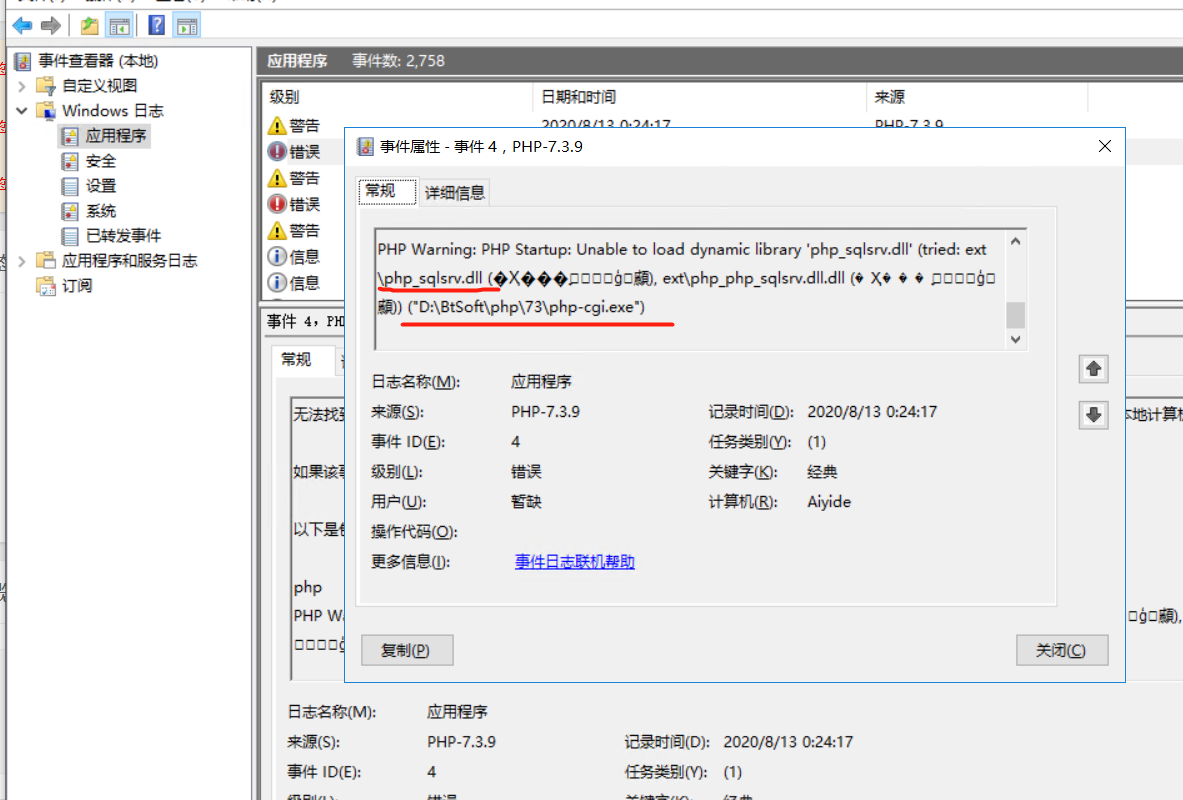Click the 关键字 value 经典
The image size is (1183, 800).
(x=822, y=472)
